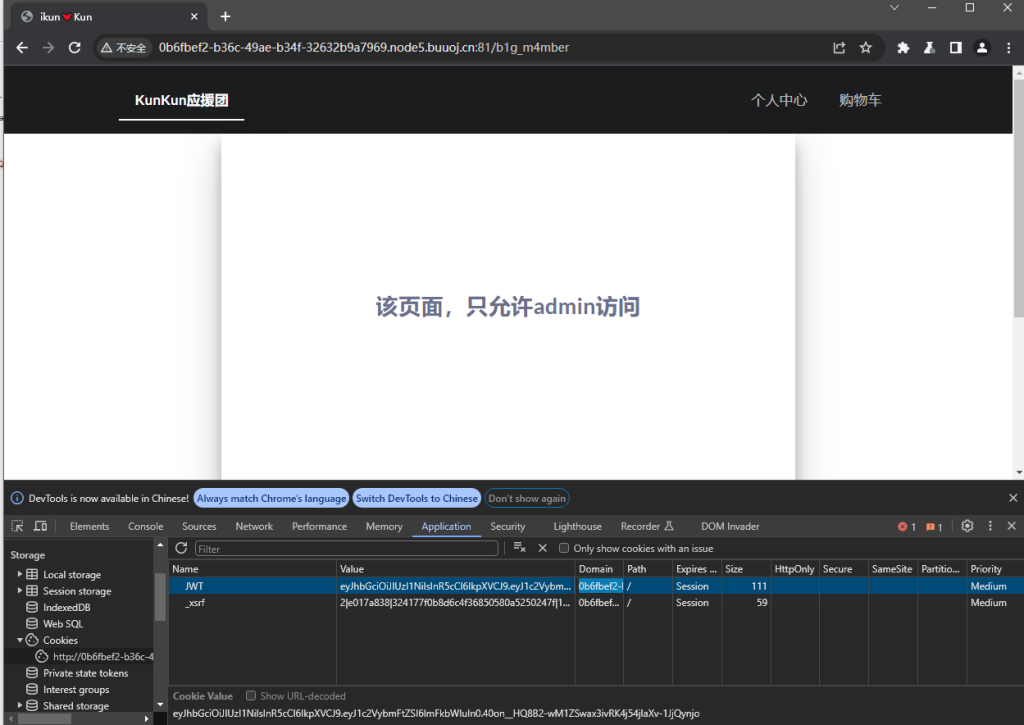Click the inspect element picker icon
The height and width of the screenshot is (725, 1024).
click(17, 526)
